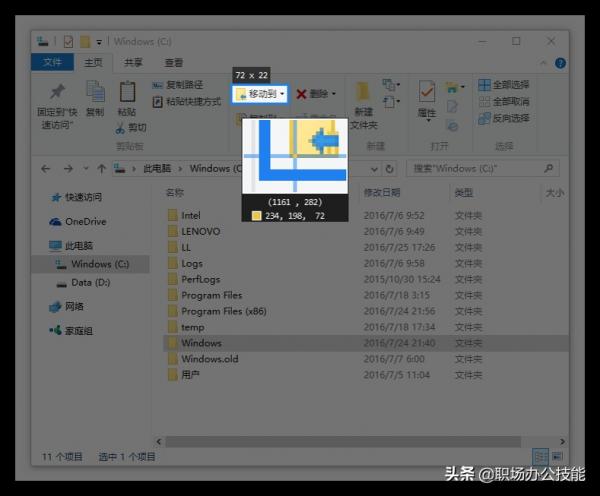Image resolution: width=600 pixels, height=496 pixels.
Task: Click New folder (新建文件夹) icon
Action: 362,92
